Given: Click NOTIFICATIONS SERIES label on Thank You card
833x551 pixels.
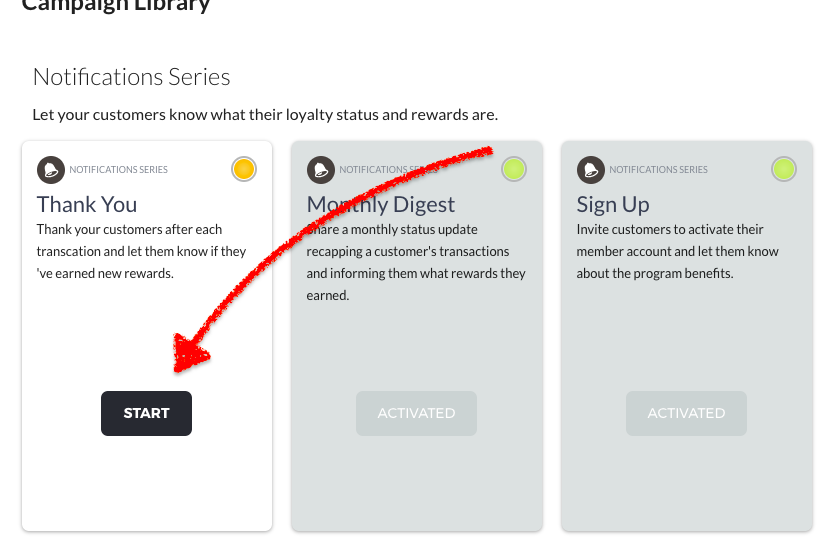Looking at the screenshot, I should (118, 169).
